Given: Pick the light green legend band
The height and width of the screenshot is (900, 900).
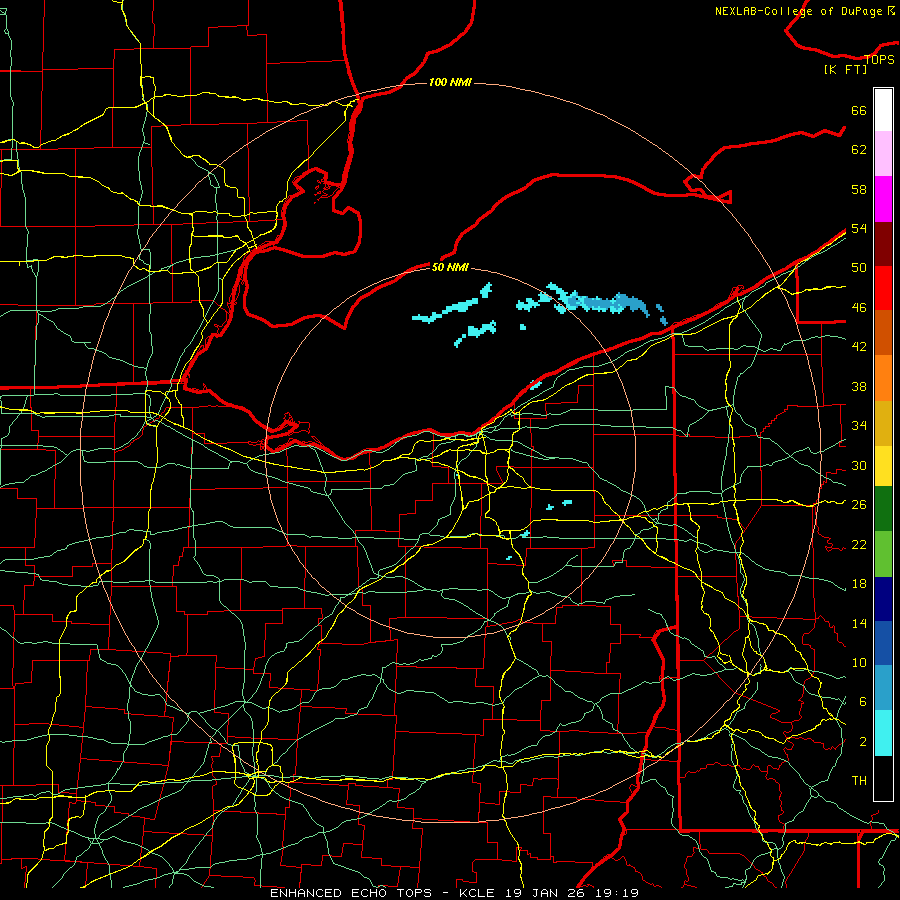Looking at the screenshot, I should [883, 554].
